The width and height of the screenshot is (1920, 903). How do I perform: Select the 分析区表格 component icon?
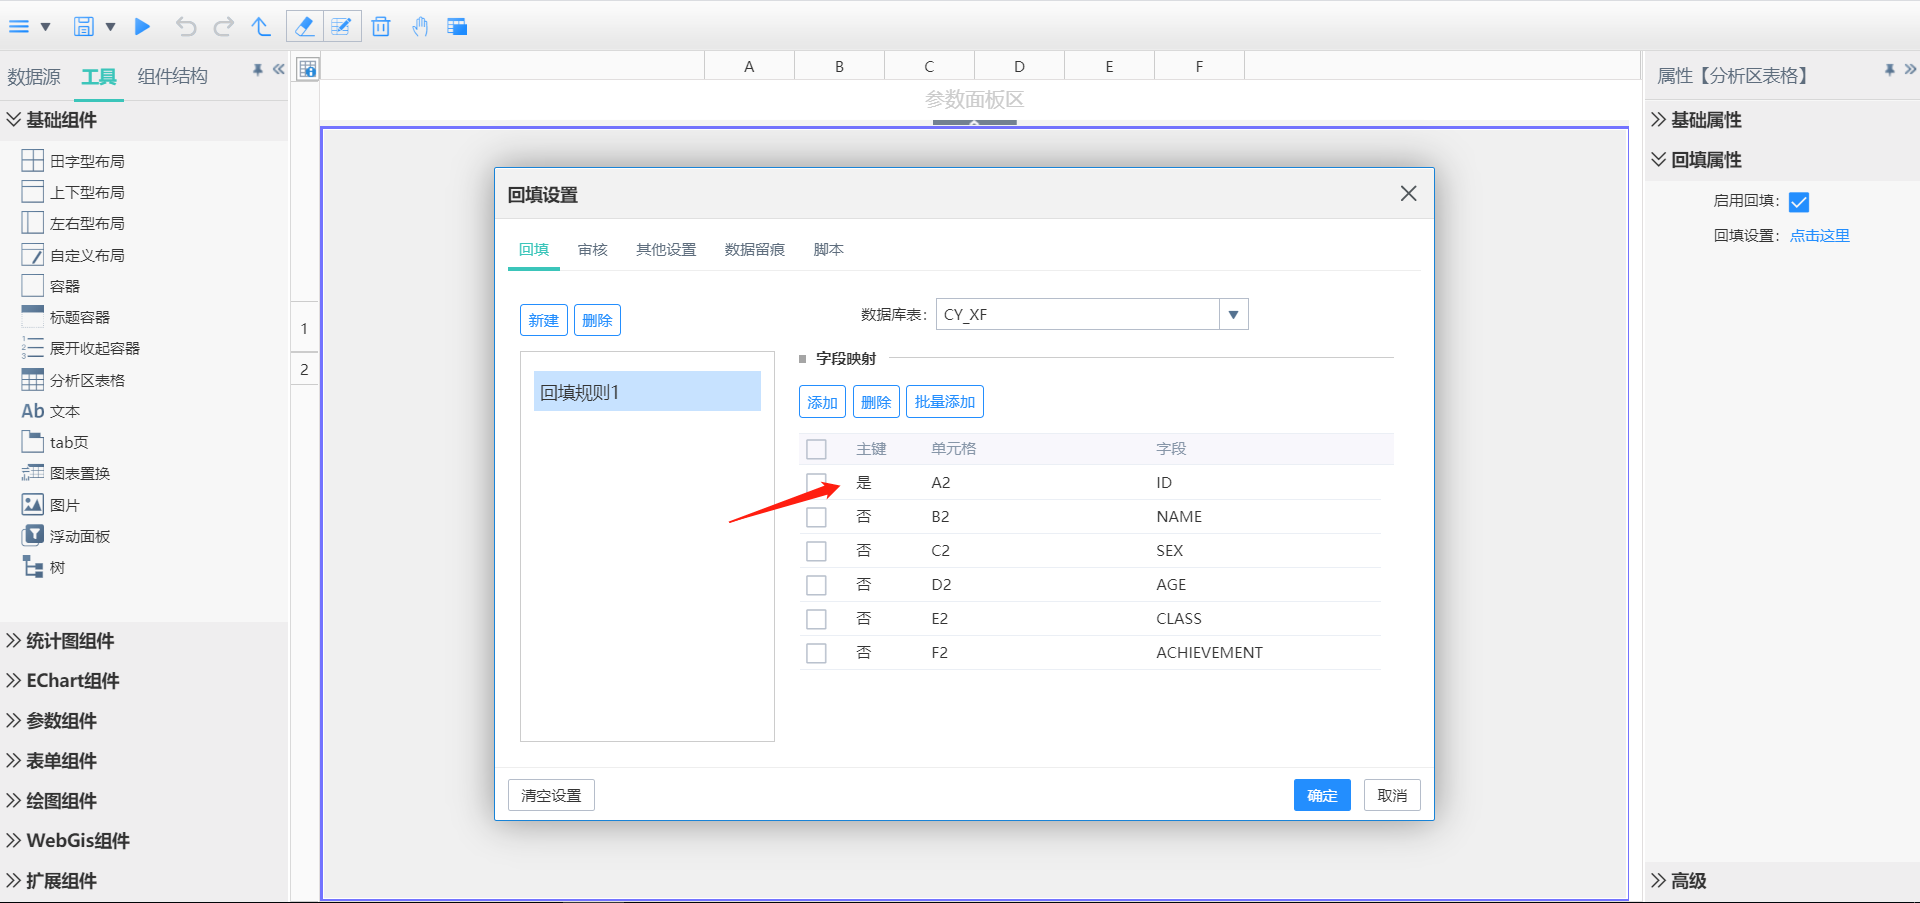[x=33, y=380]
